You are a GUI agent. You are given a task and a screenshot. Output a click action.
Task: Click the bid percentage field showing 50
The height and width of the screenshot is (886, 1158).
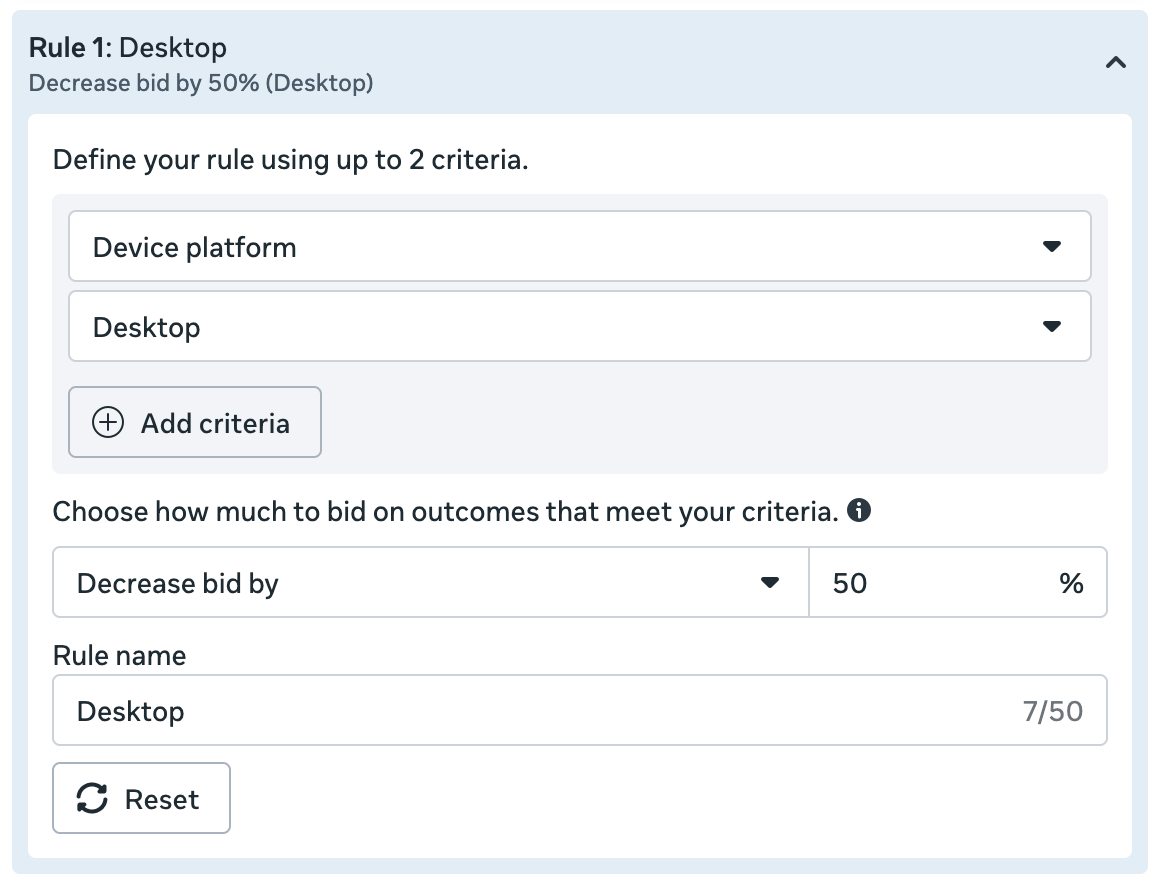[x=930, y=582]
